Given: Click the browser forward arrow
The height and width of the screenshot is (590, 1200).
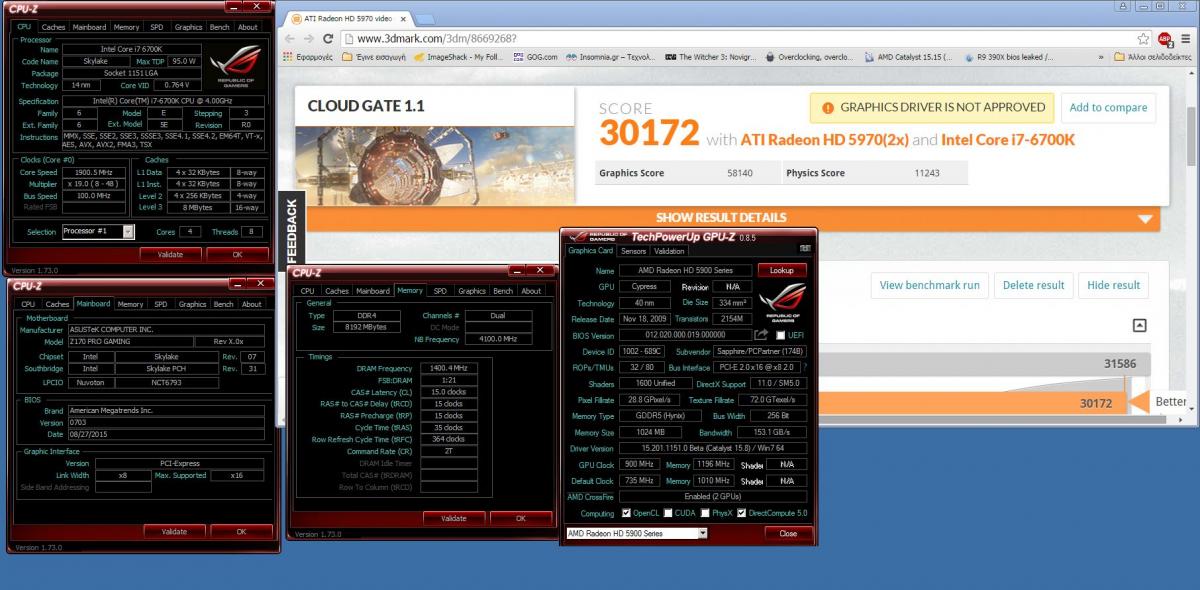Looking at the screenshot, I should 308,38.
